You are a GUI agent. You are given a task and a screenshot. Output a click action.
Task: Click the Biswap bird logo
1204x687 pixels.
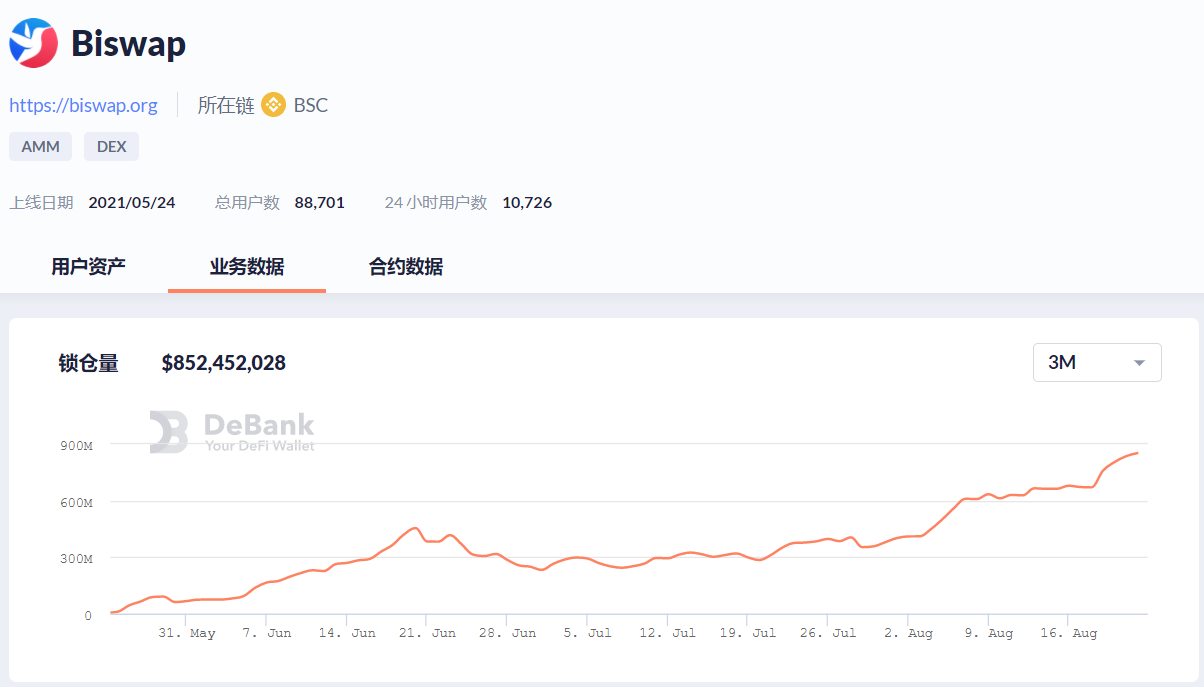[33, 43]
